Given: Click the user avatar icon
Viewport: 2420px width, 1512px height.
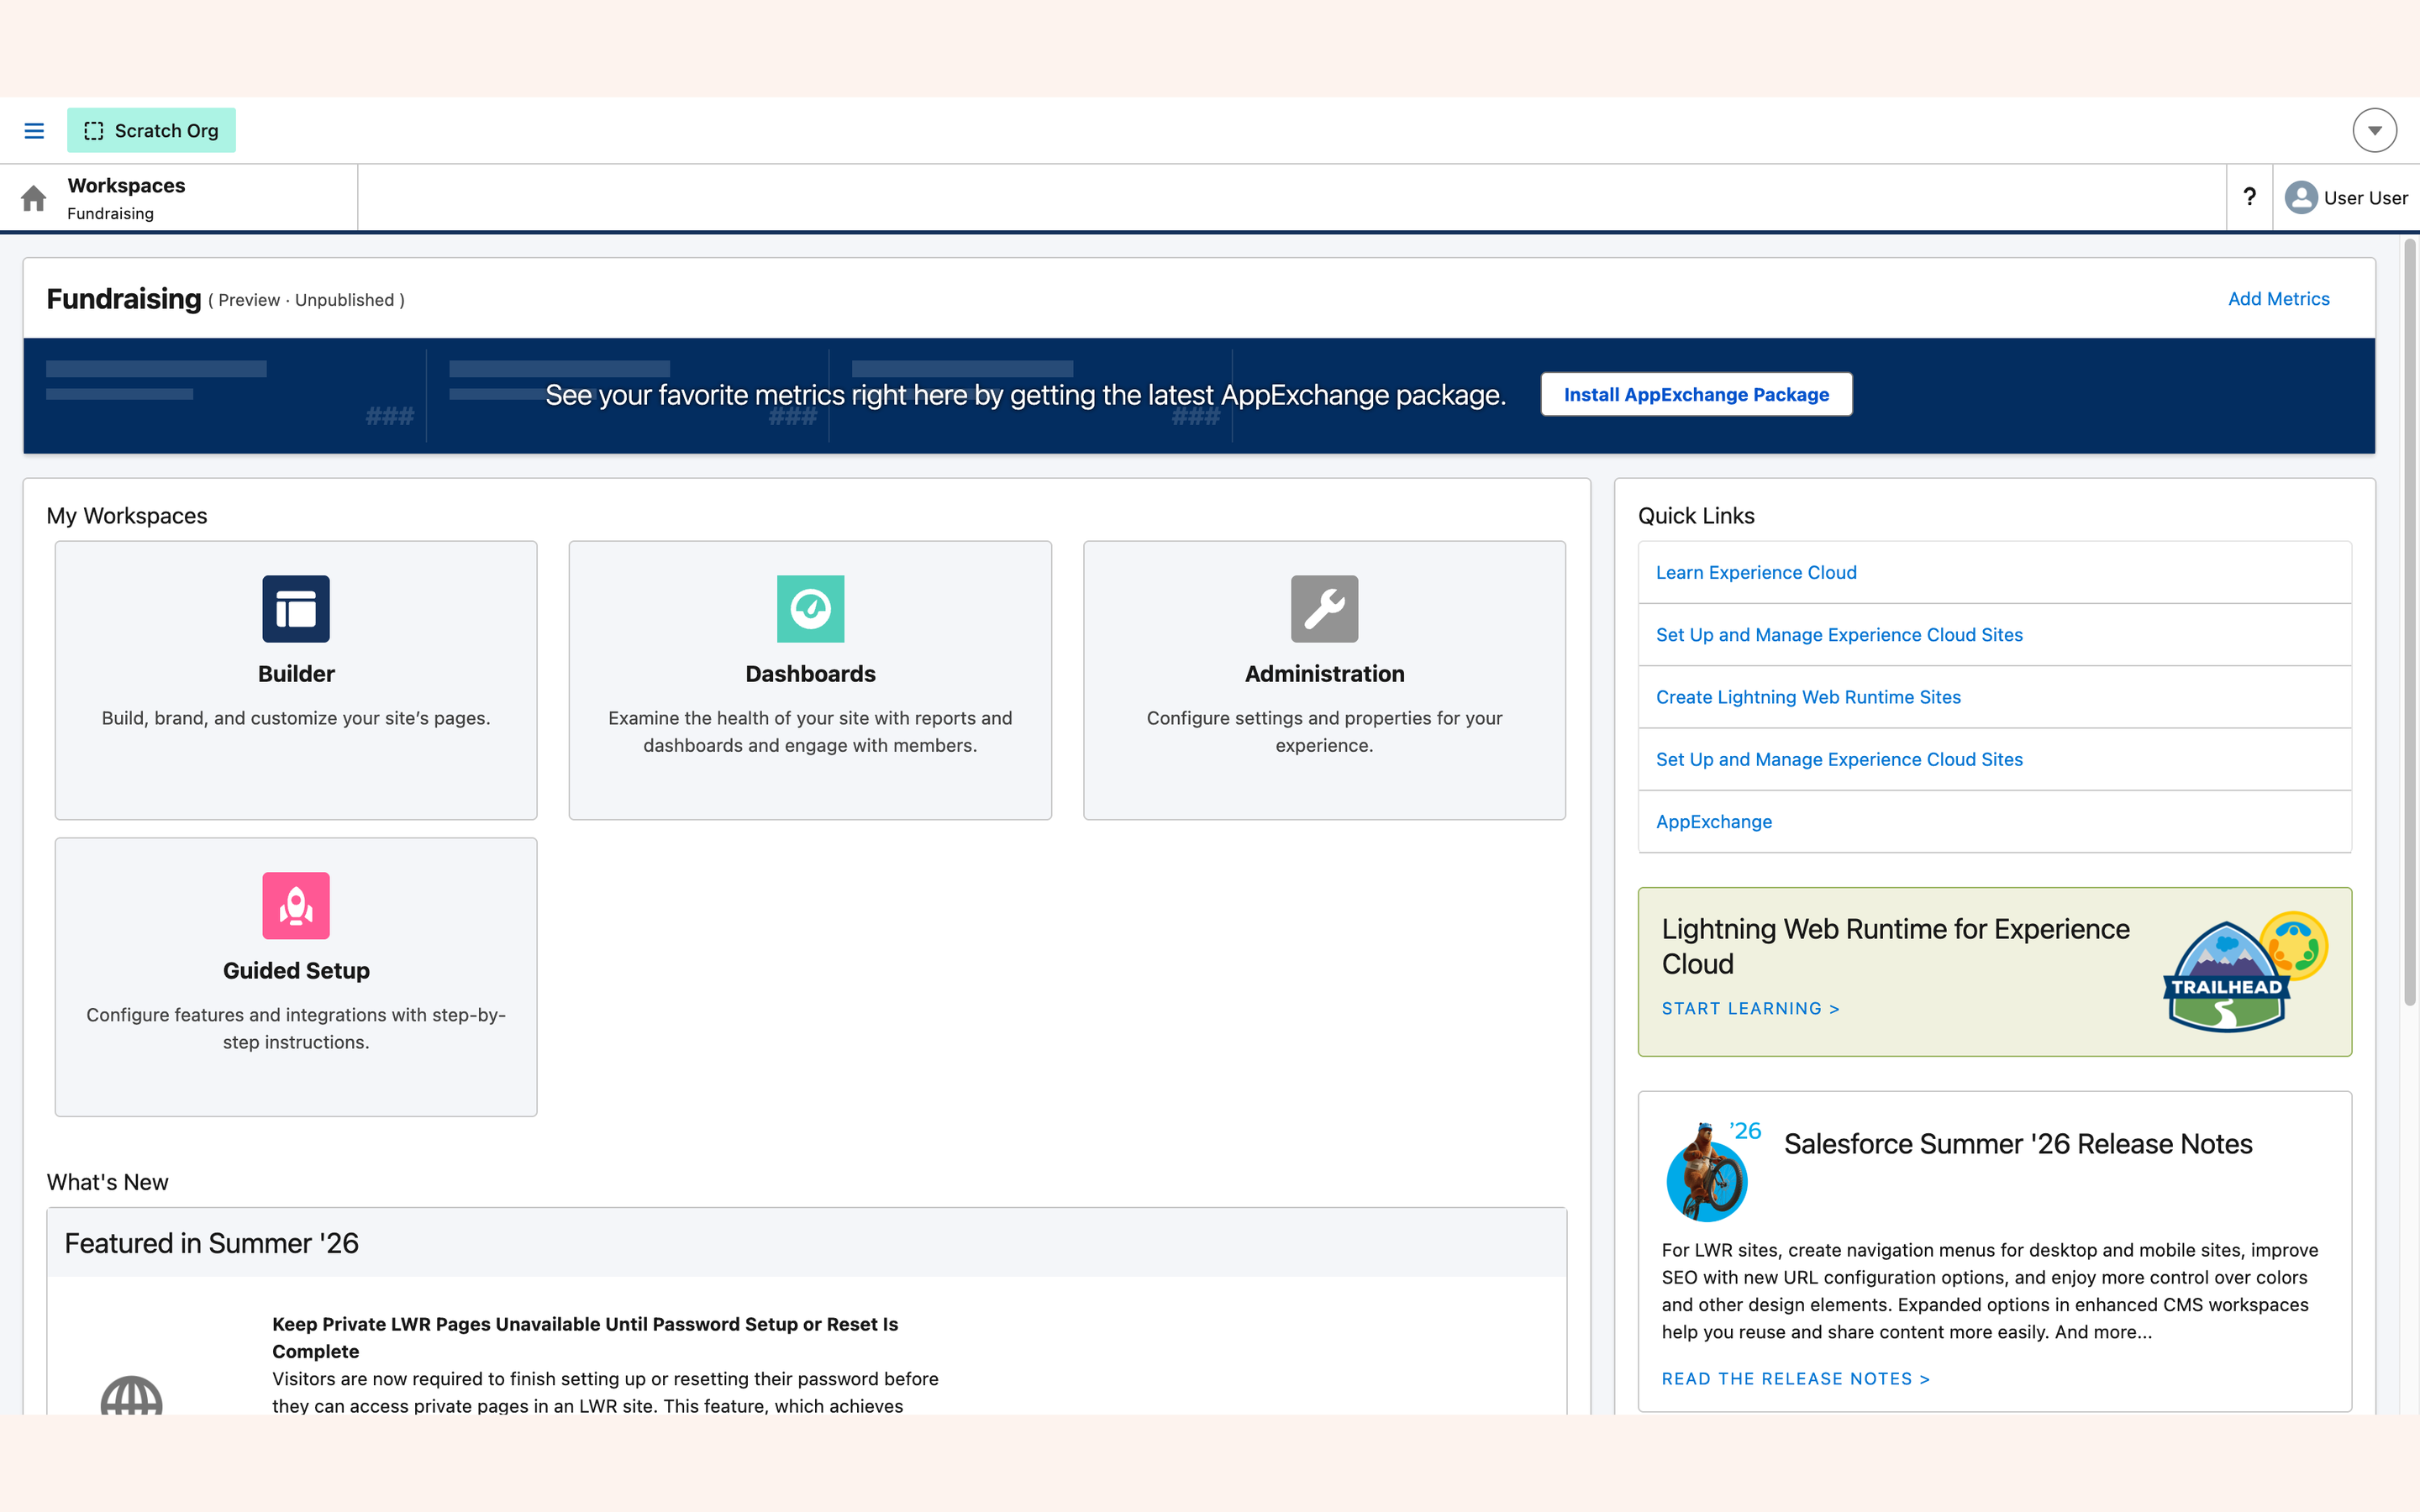Looking at the screenshot, I should coord(2301,198).
